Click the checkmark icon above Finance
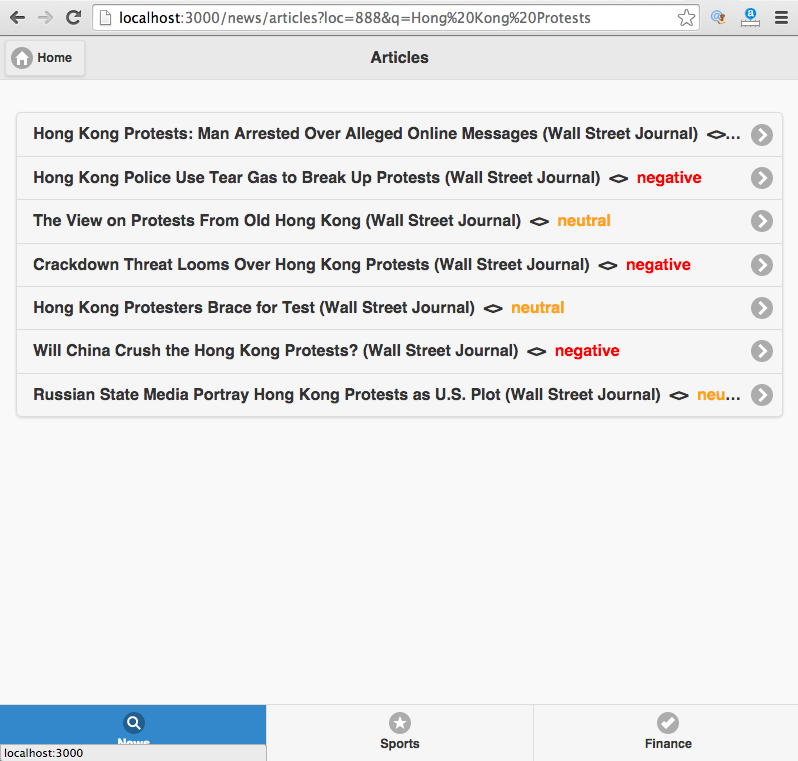Image resolution: width=798 pixels, height=761 pixels. pos(668,723)
